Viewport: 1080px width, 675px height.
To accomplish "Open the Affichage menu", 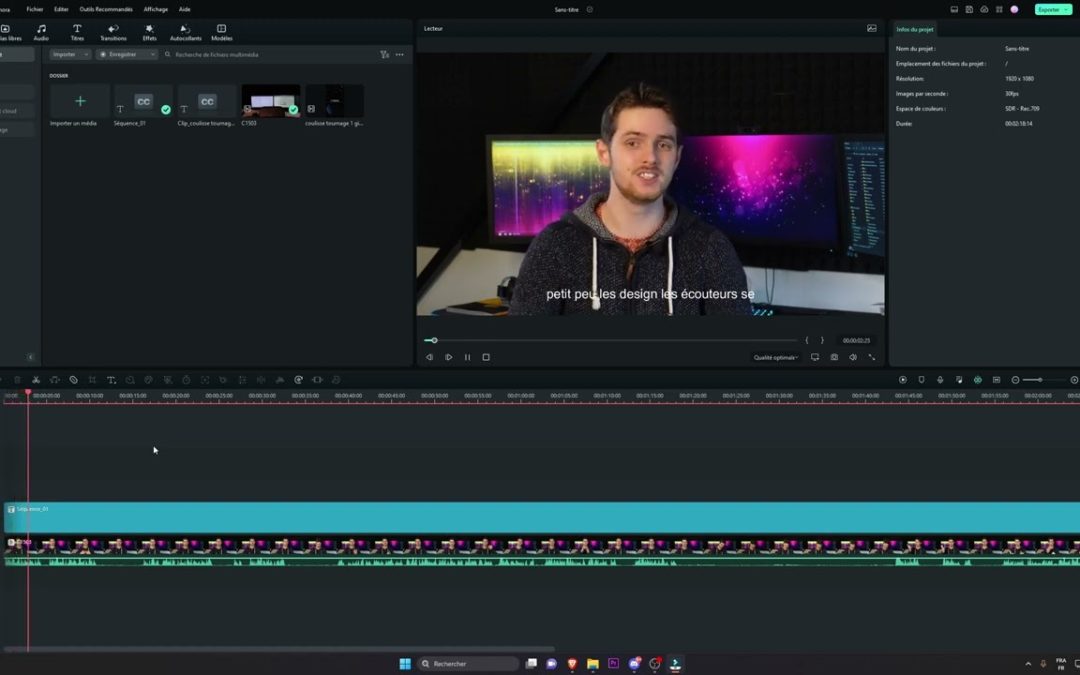I will tap(156, 10).
